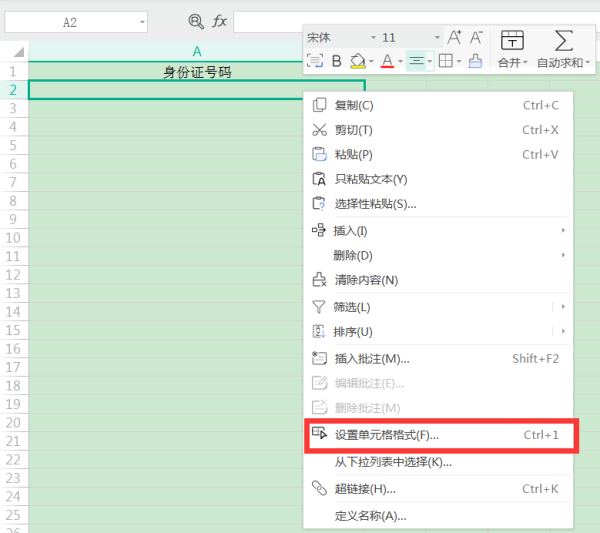This screenshot has height=533, width=600.
Task: Select row header 20
Action: pos(14,422)
